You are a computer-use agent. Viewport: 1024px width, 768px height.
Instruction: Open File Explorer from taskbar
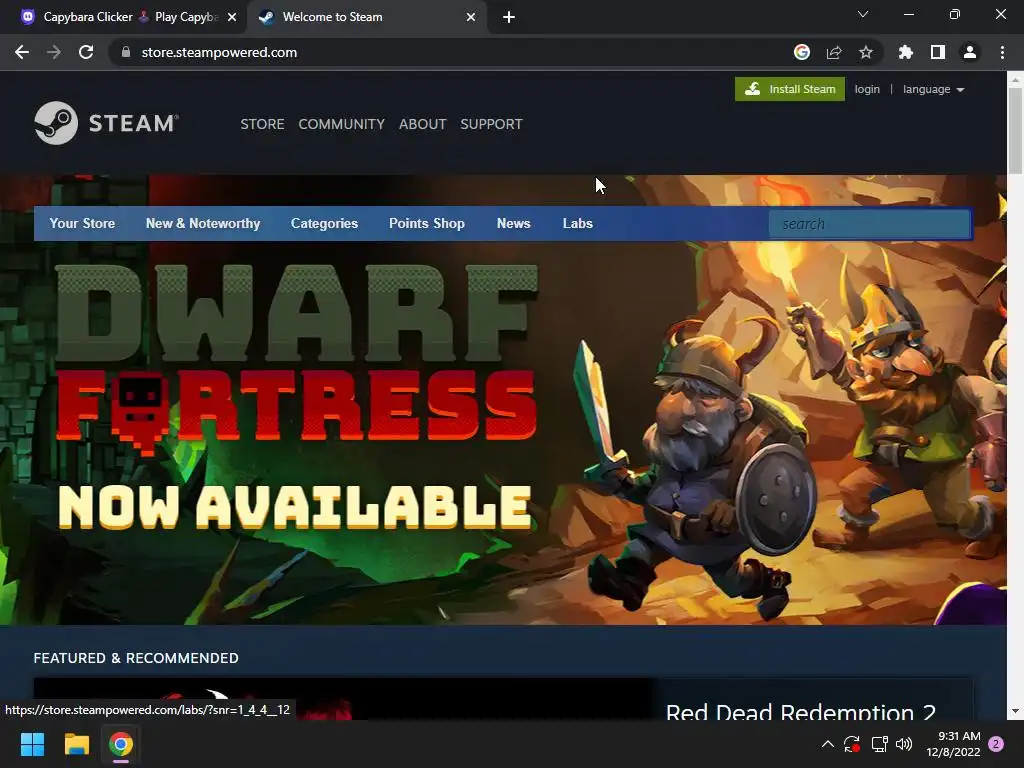[76, 744]
